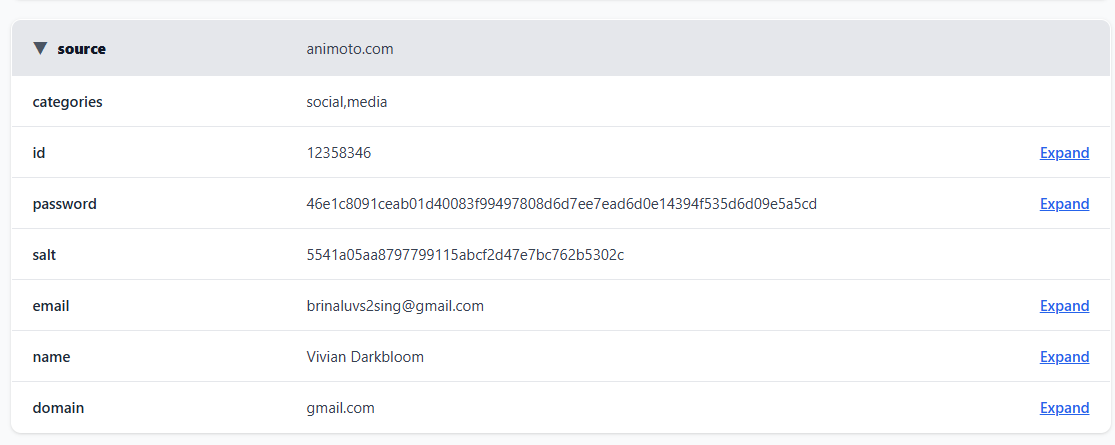Viewport: 1115px width, 445px height.
Task: Click the password hash value
Action: click(561, 204)
